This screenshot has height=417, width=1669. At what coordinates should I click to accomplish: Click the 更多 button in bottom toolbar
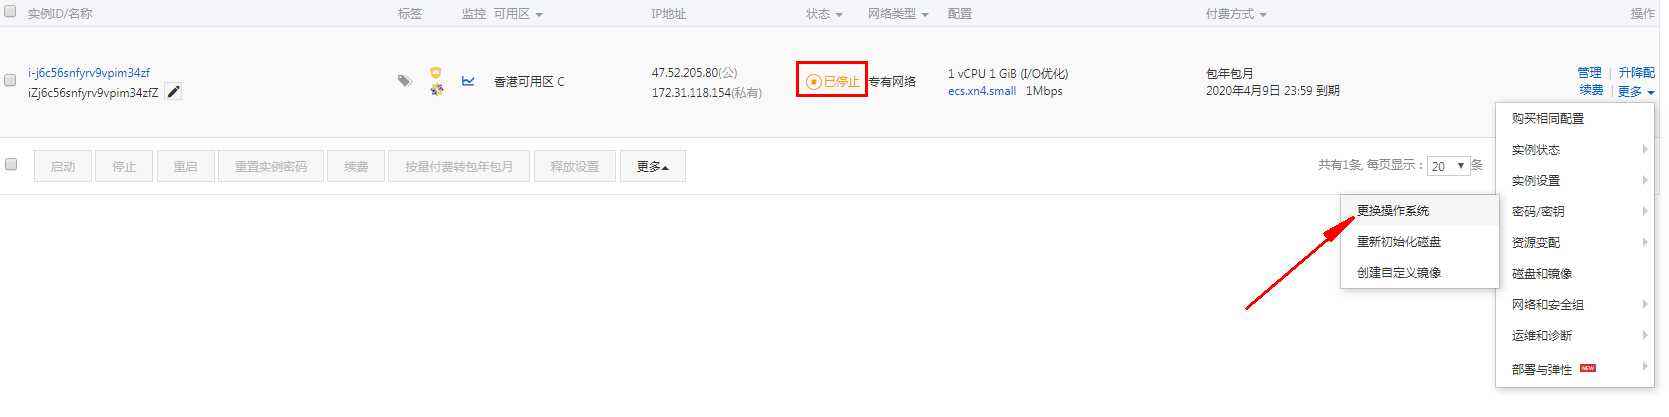click(652, 166)
